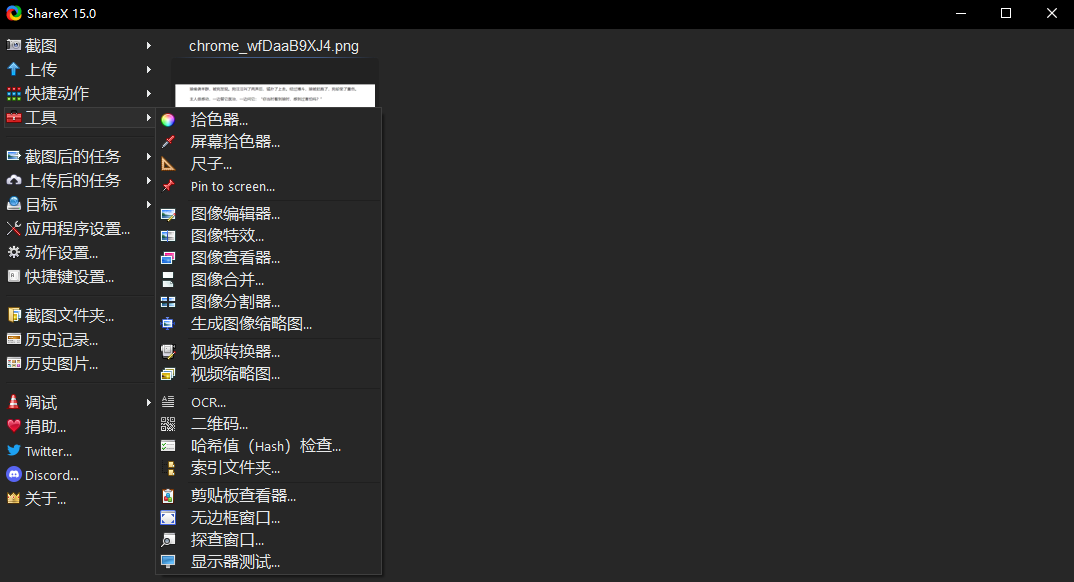
Task: Click the inspect window (探查窗口) icon
Action: pyautogui.click(x=168, y=540)
